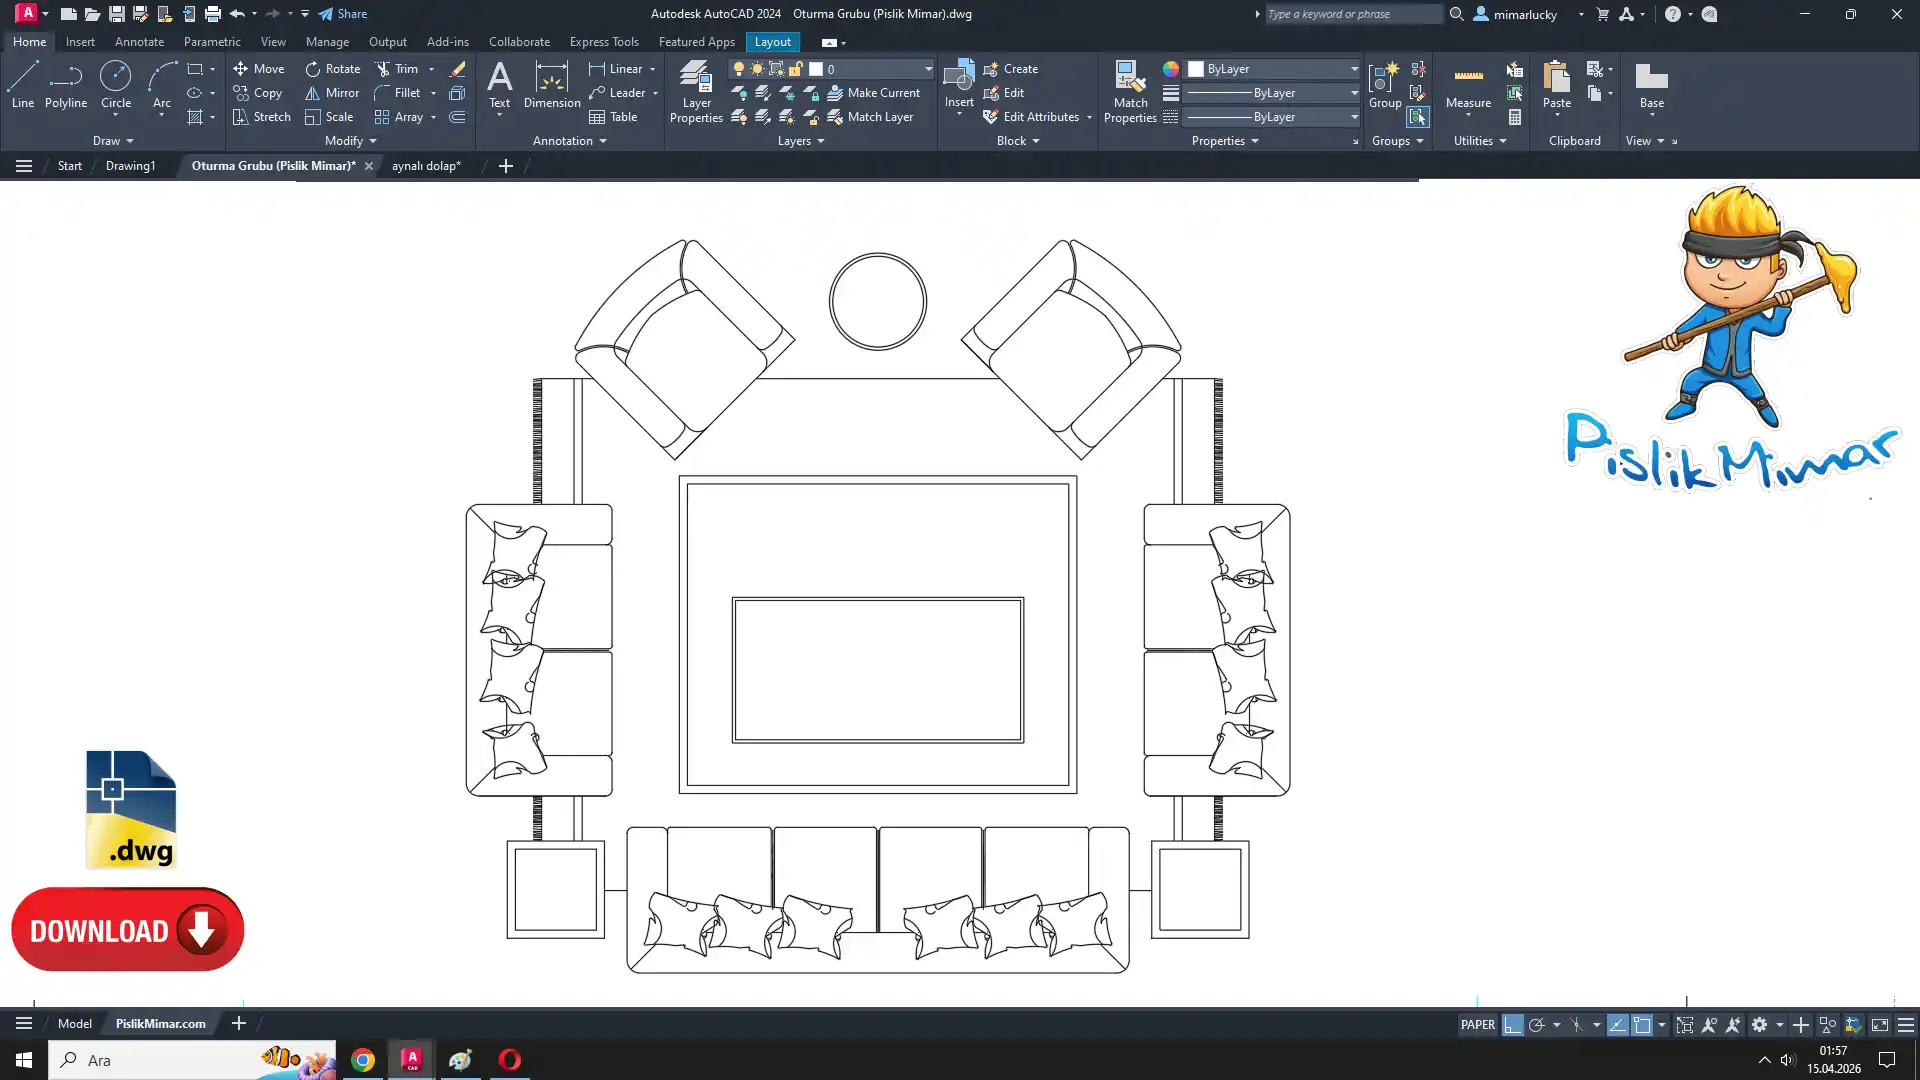The image size is (1920, 1080).
Task: Click the Match Properties tool
Action: pyautogui.click(x=1130, y=91)
